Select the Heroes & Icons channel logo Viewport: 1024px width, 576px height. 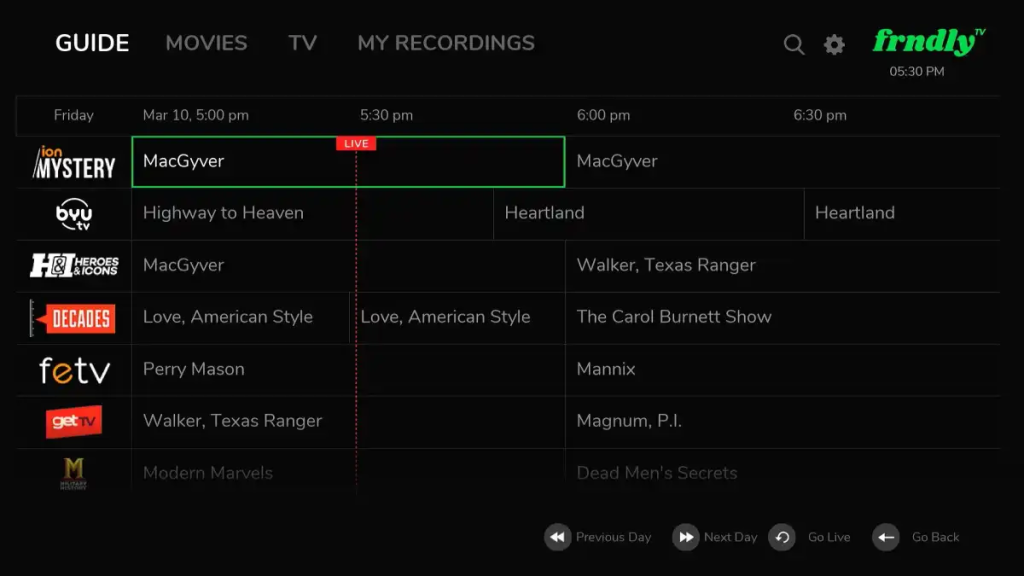(74, 266)
